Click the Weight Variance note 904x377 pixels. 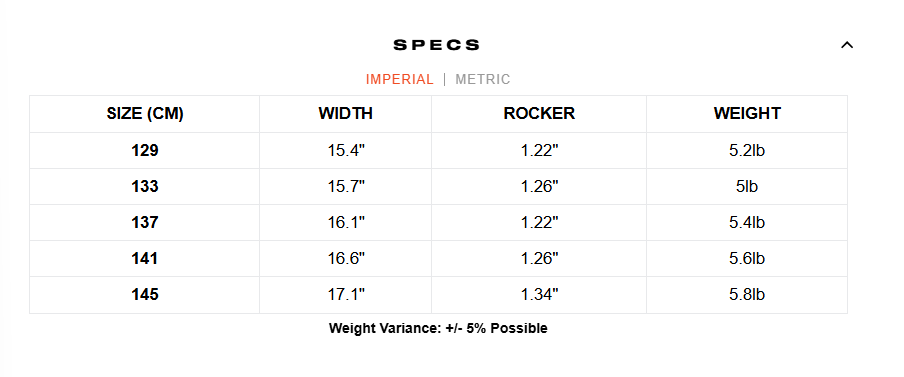(x=438, y=329)
